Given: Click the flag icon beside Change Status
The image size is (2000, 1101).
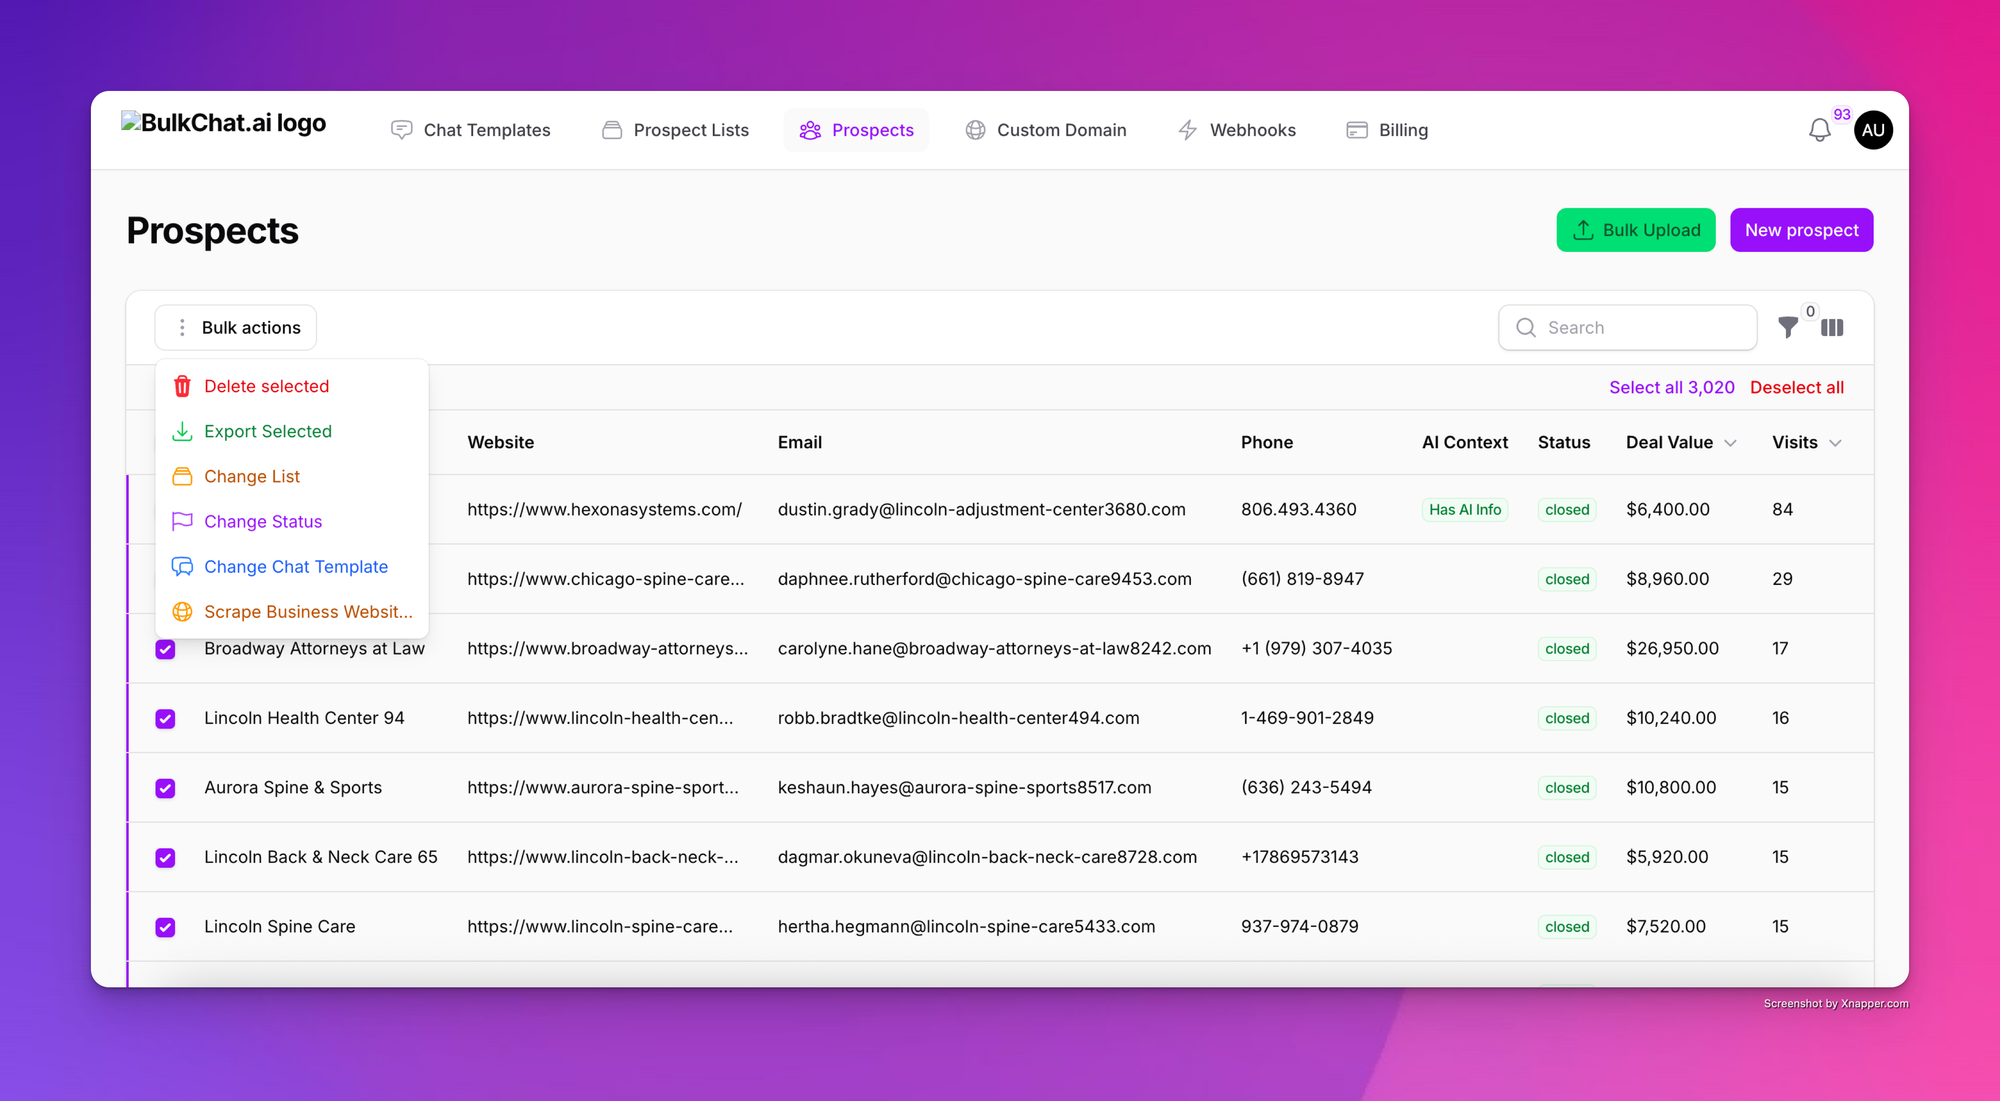Looking at the screenshot, I should pos(182,521).
